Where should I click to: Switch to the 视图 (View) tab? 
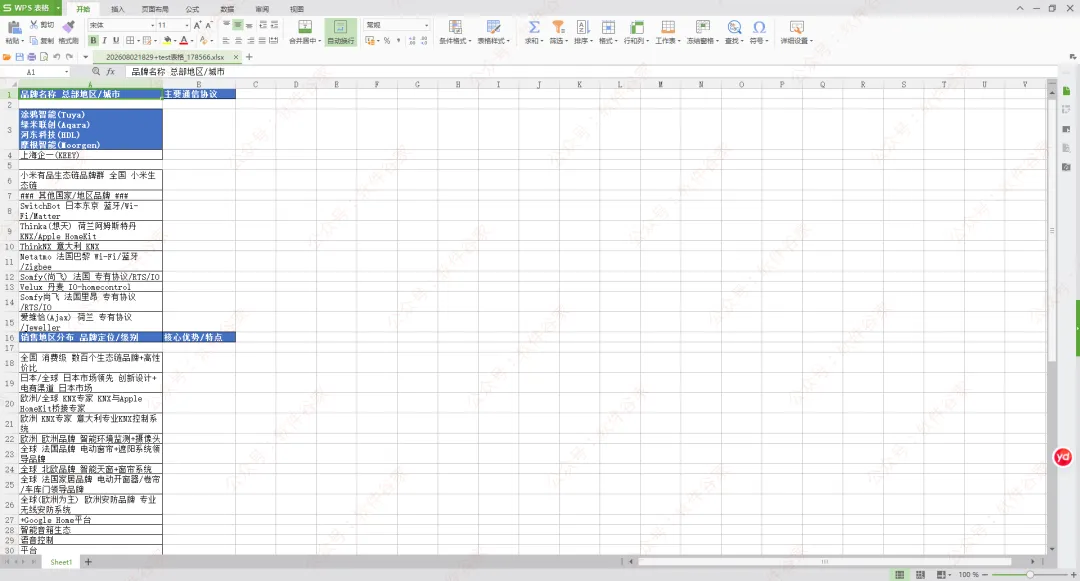point(297,9)
